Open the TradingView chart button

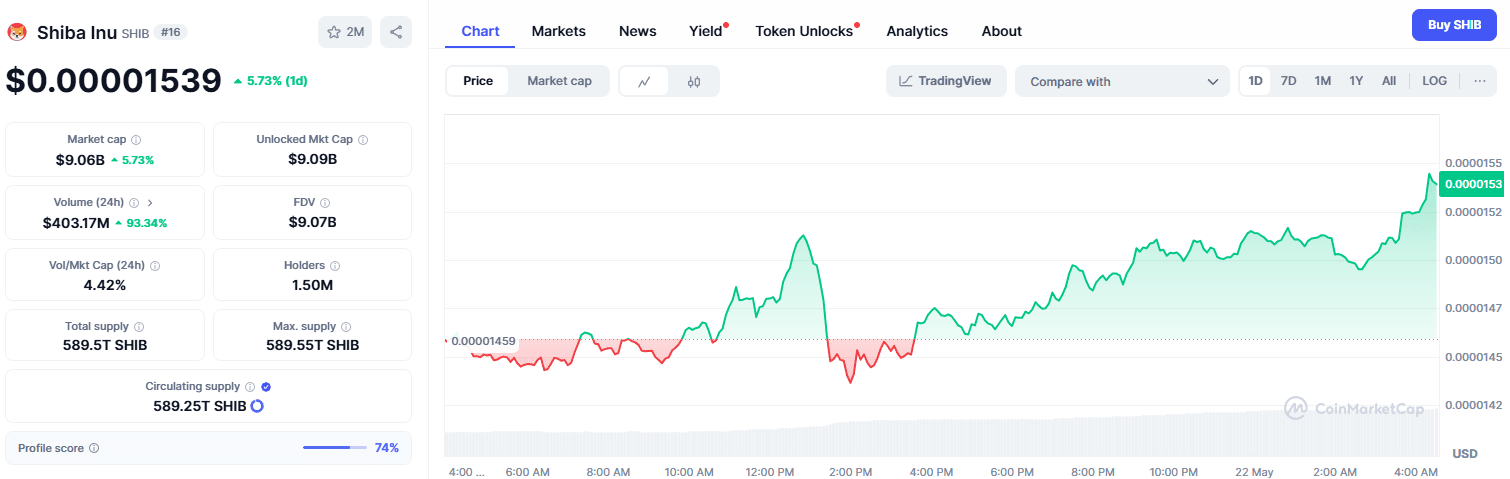[945, 81]
